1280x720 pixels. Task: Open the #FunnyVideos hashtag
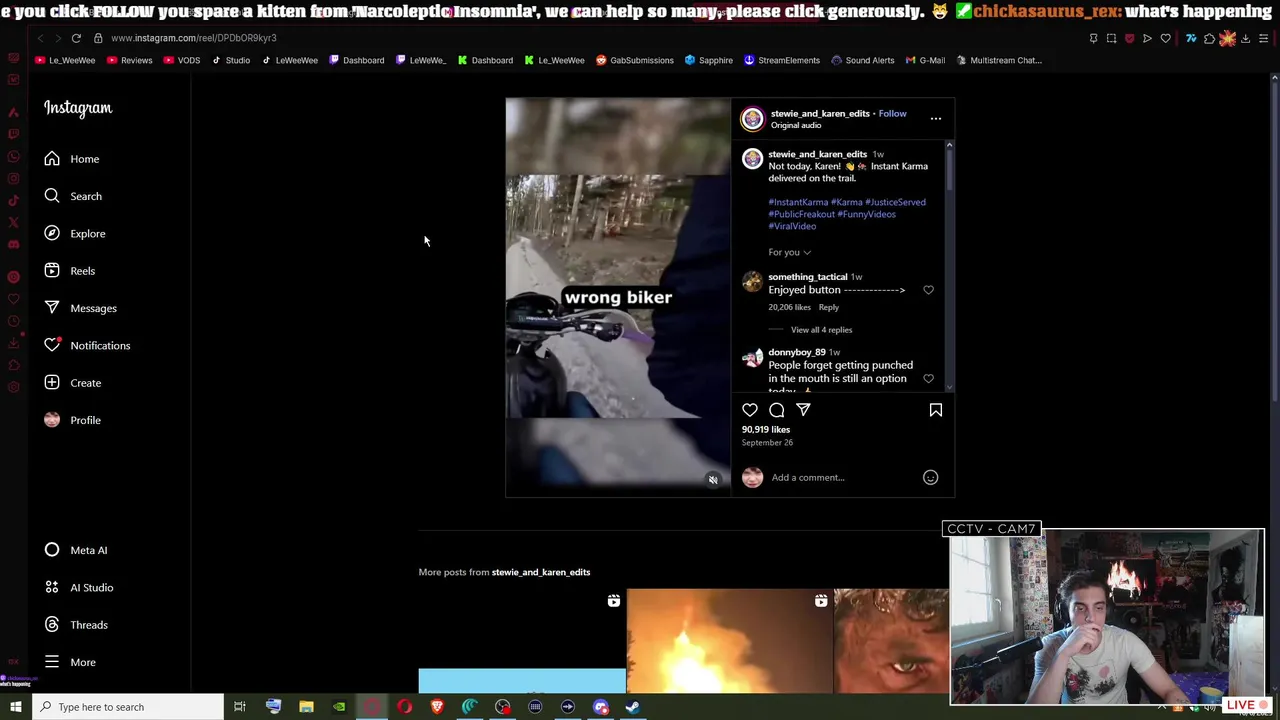pos(866,214)
